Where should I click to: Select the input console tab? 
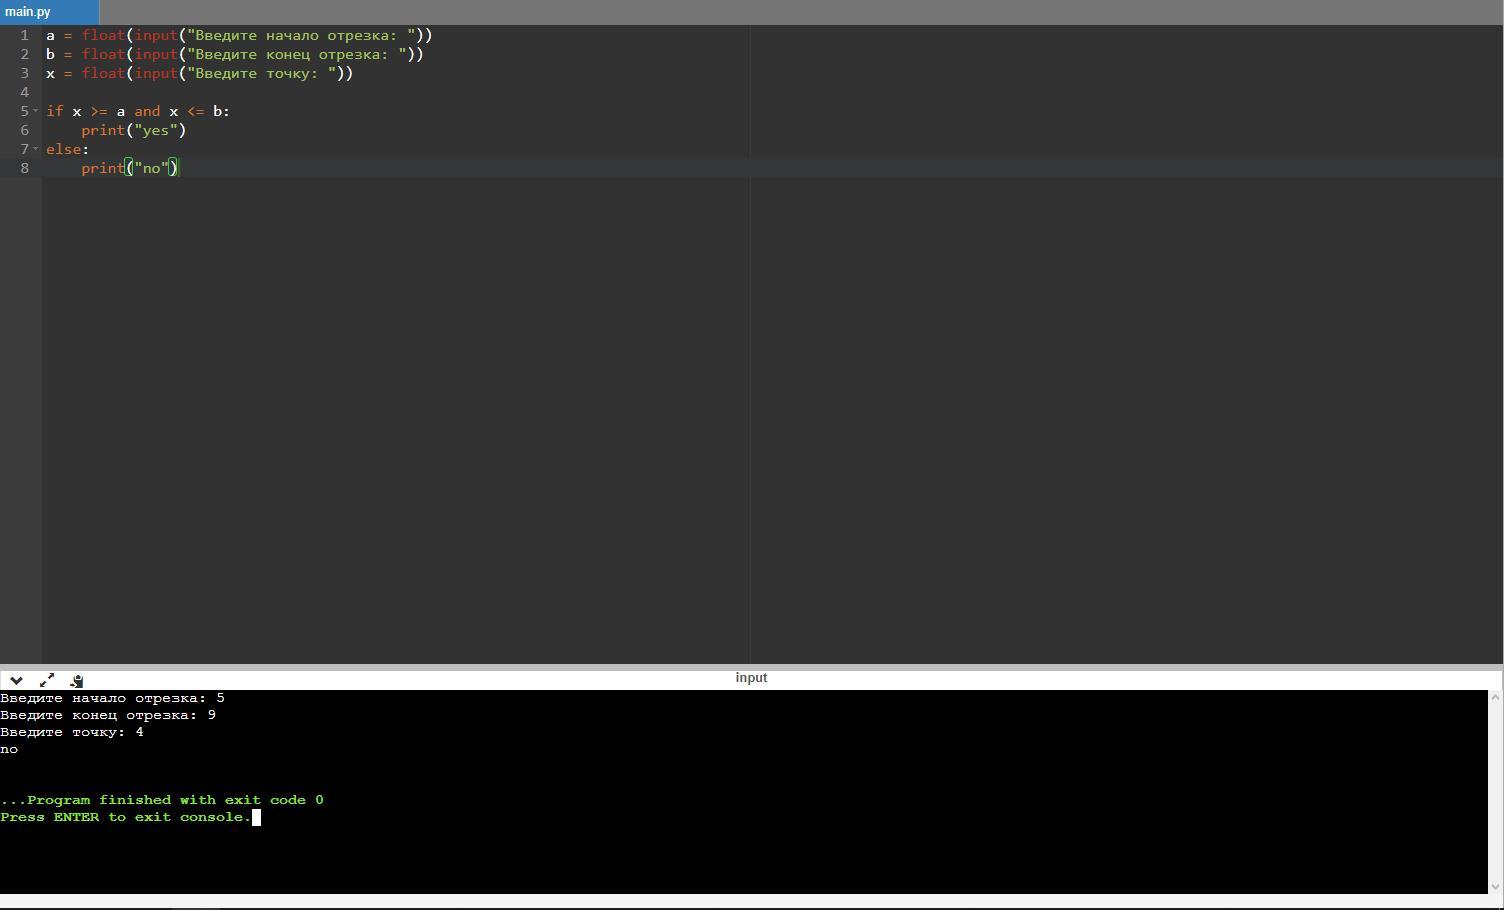(751, 678)
